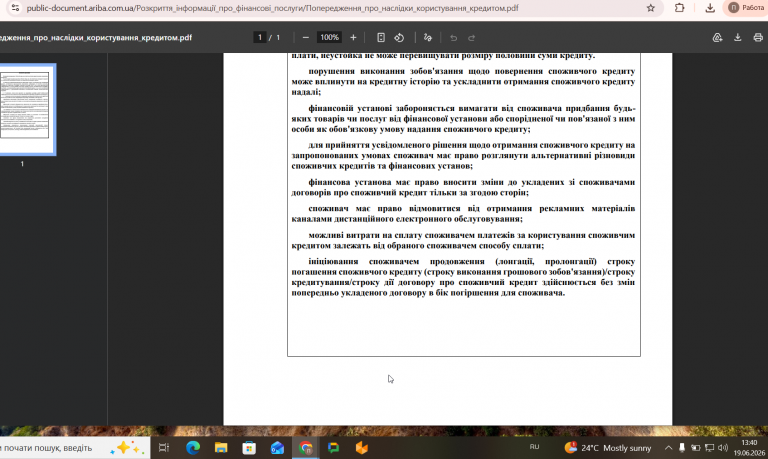Click the page number field showing 1
The width and height of the screenshot is (768, 459).
(x=260, y=37)
